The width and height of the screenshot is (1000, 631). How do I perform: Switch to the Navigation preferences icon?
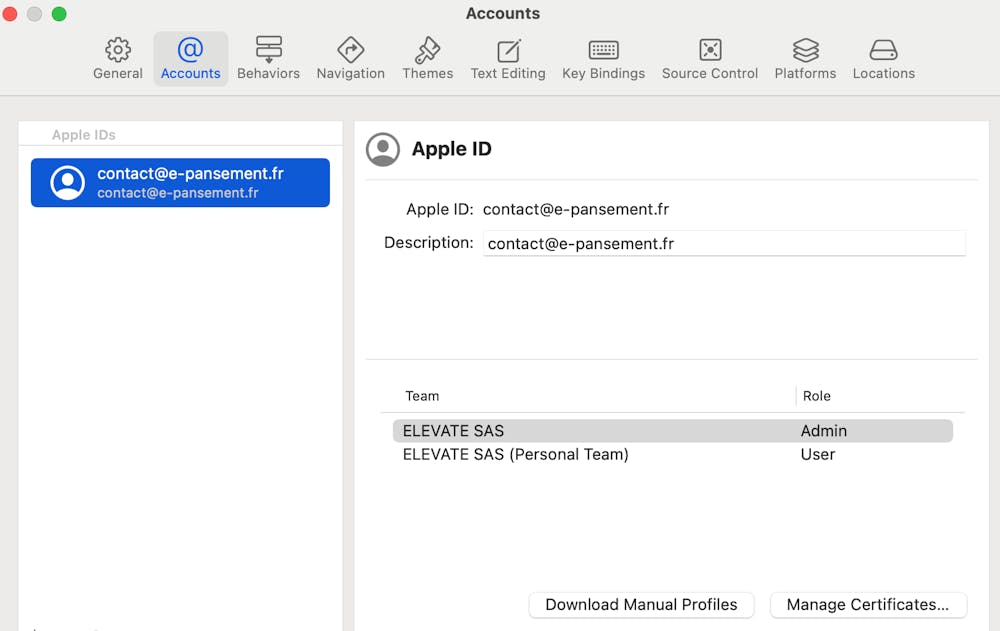[350, 50]
